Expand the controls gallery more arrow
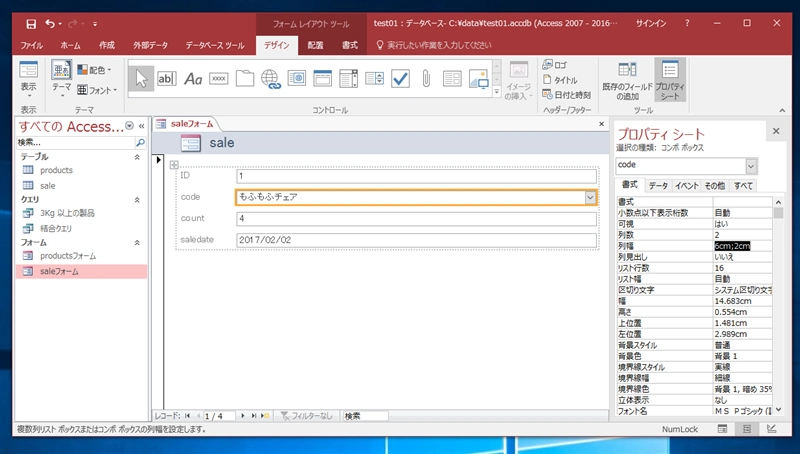 [x=496, y=92]
